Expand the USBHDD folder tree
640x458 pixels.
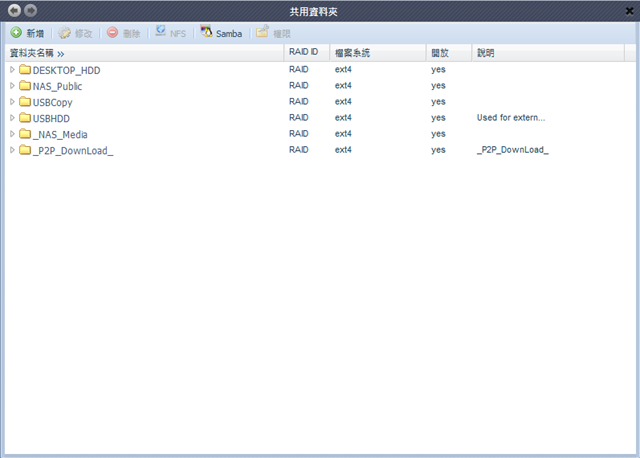(x=12, y=118)
